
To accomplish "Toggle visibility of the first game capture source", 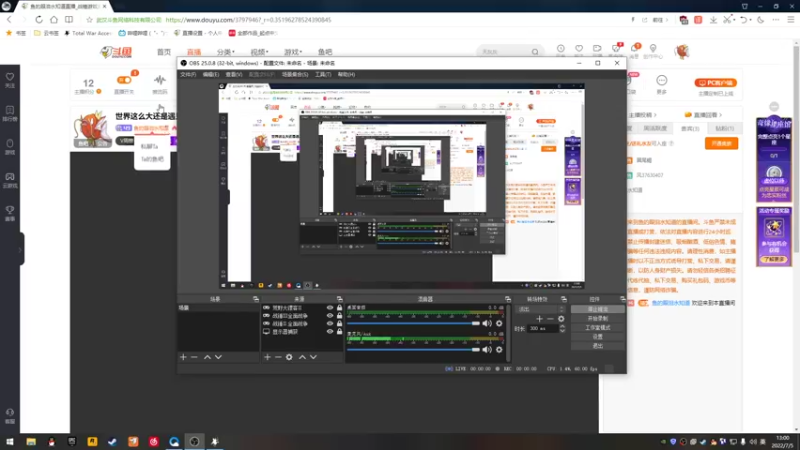I will (x=330, y=308).
